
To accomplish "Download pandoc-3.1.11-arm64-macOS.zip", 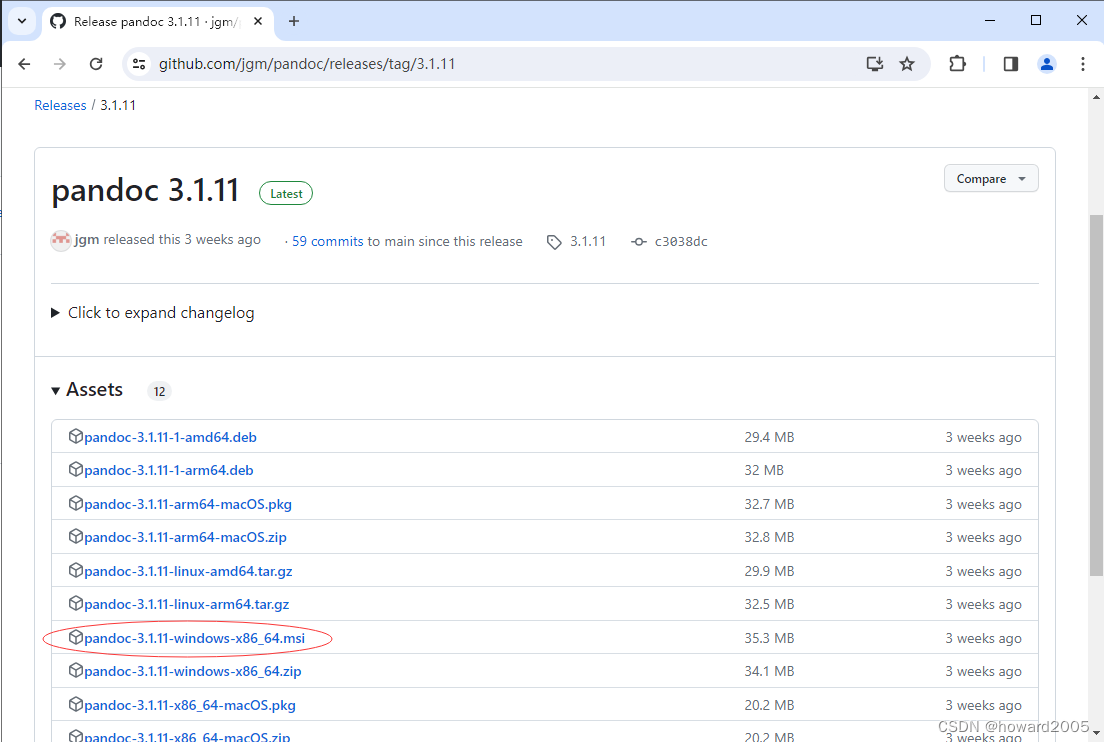I will (x=185, y=537).
